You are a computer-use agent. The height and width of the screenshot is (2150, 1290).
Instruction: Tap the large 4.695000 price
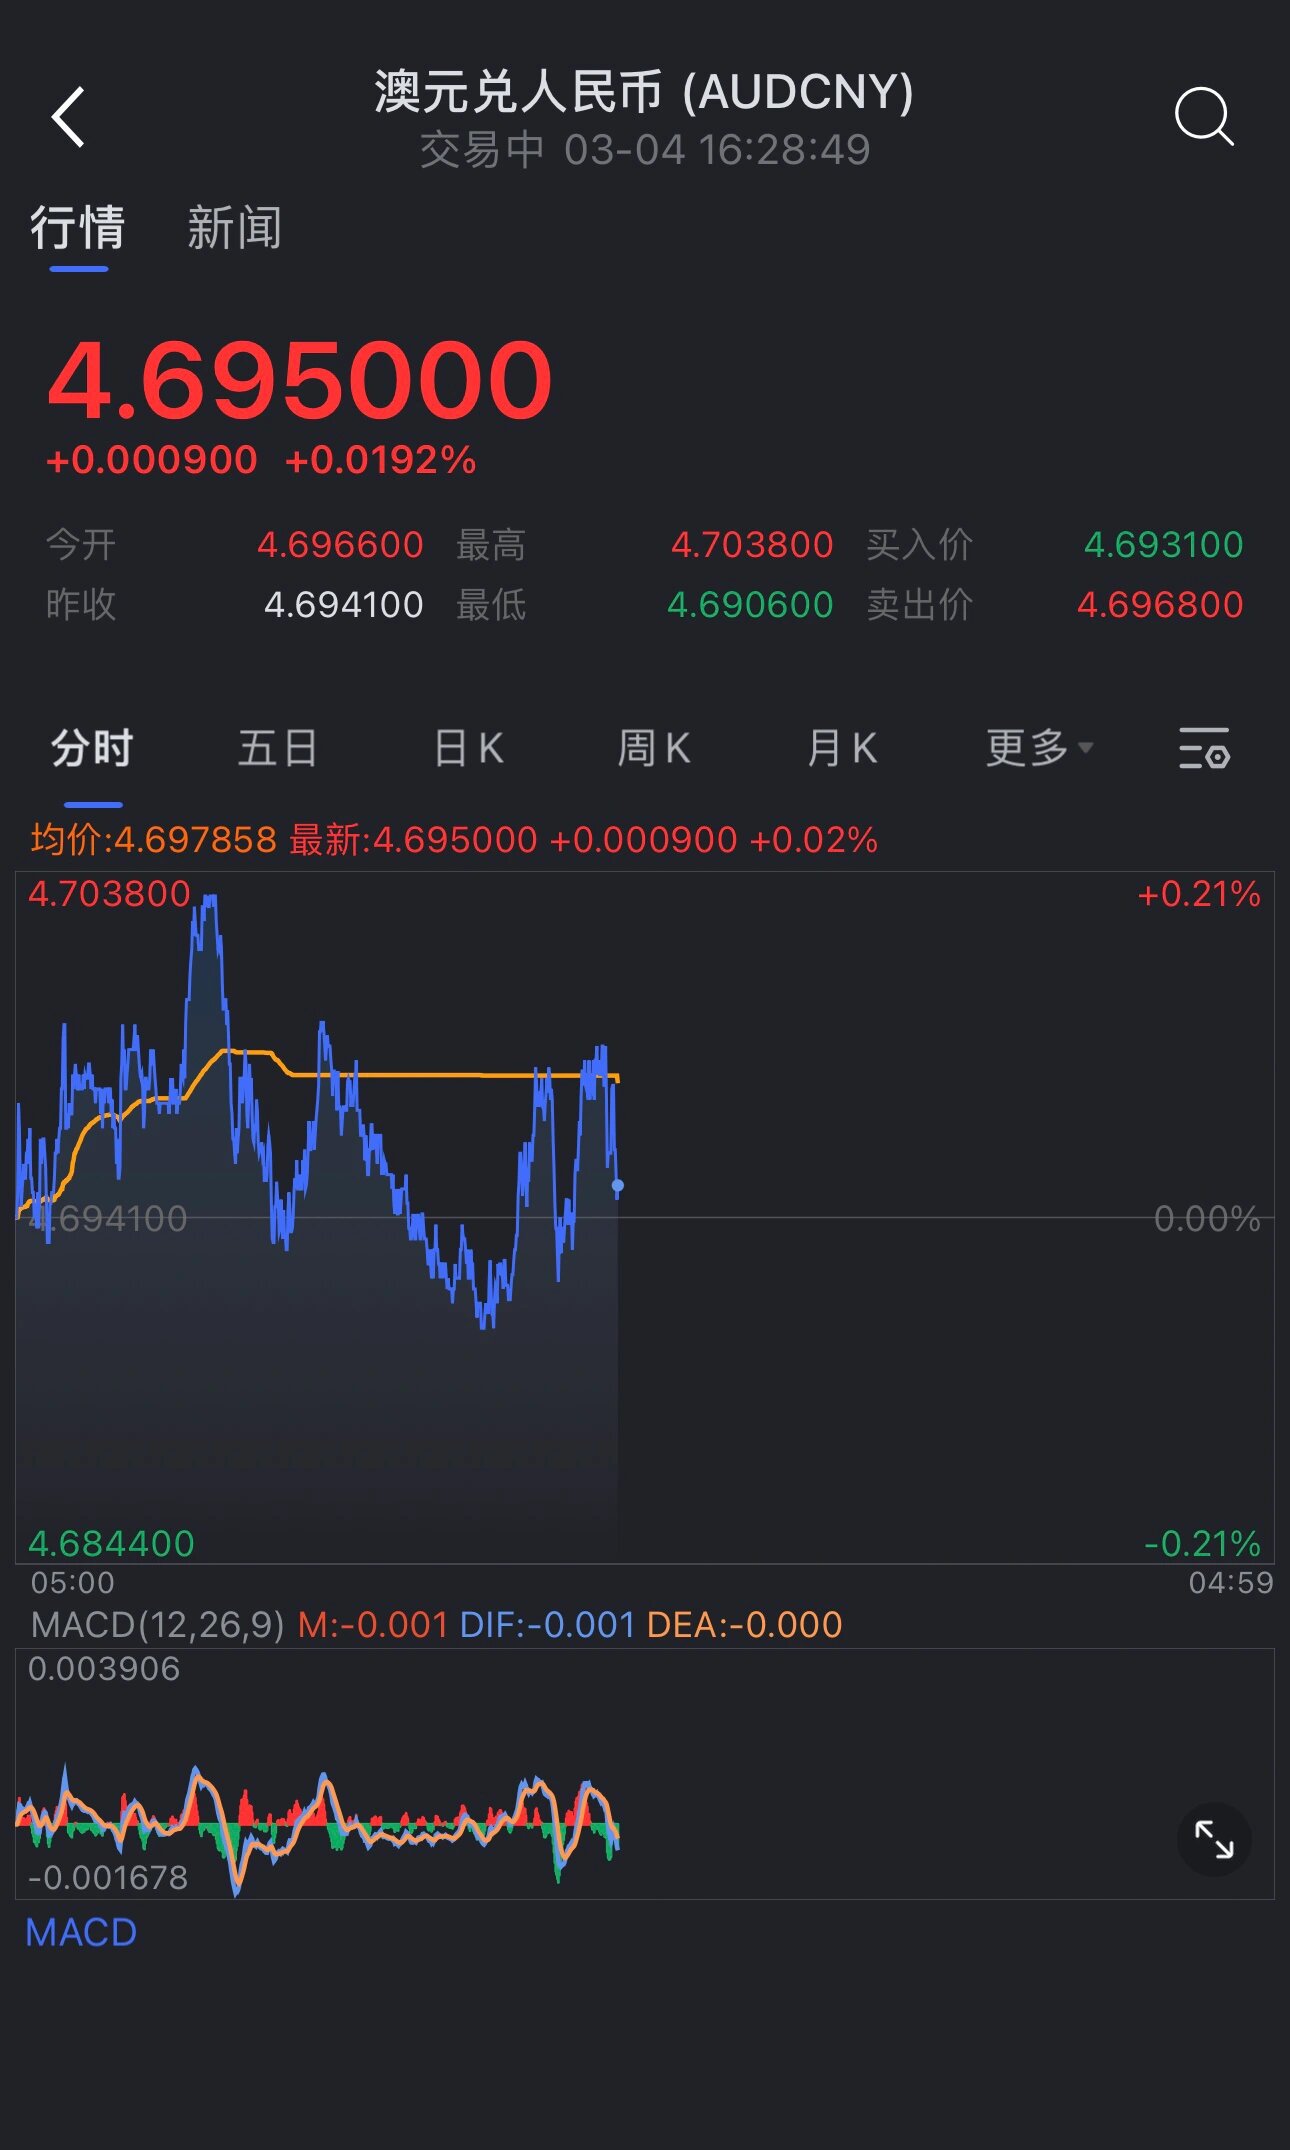[x=300, y=381]
